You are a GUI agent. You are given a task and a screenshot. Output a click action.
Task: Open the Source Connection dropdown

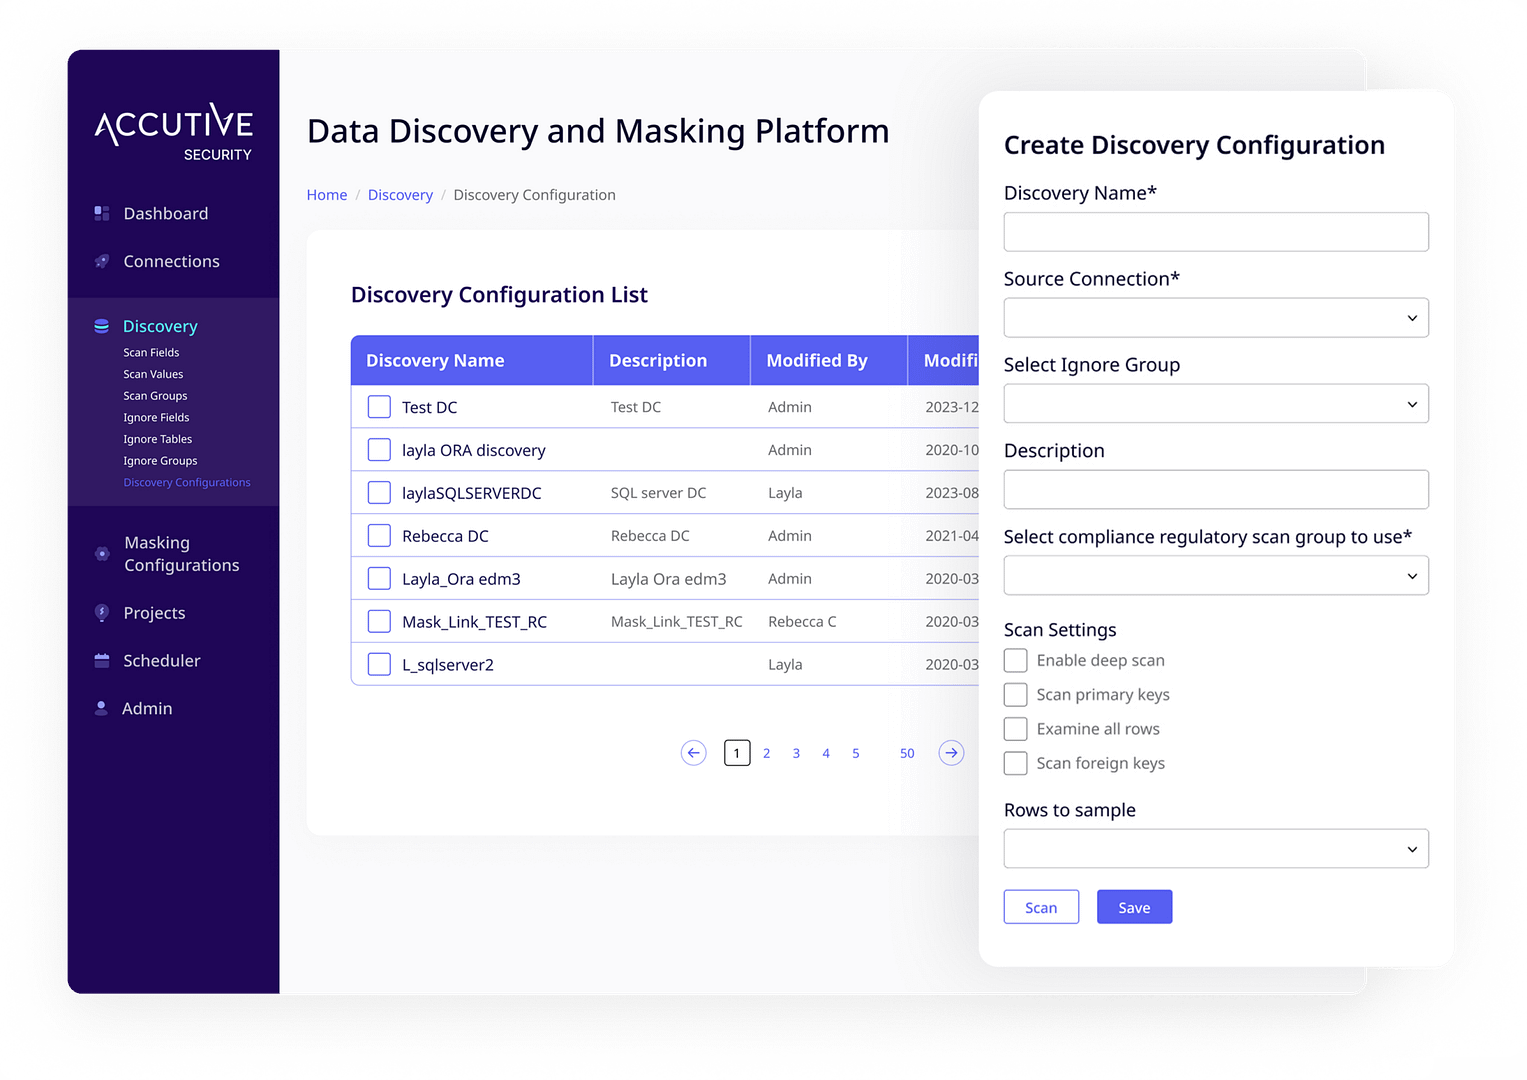[1215, 318]
